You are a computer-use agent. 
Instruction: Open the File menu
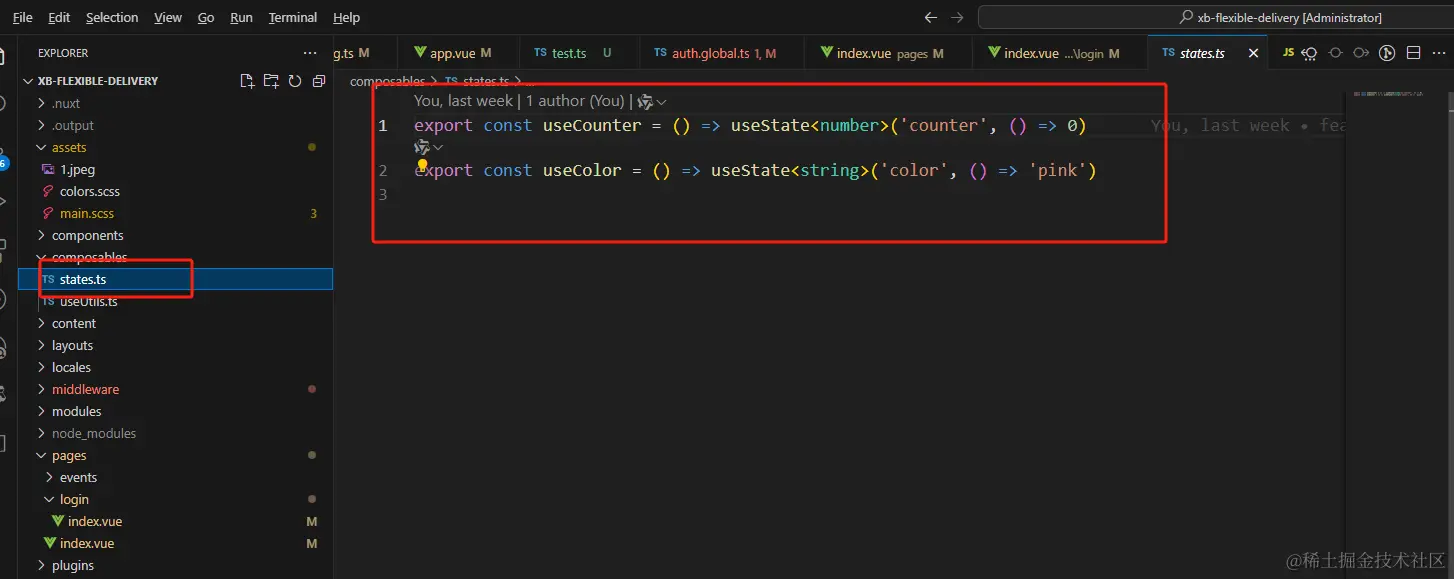pos(22,18)
